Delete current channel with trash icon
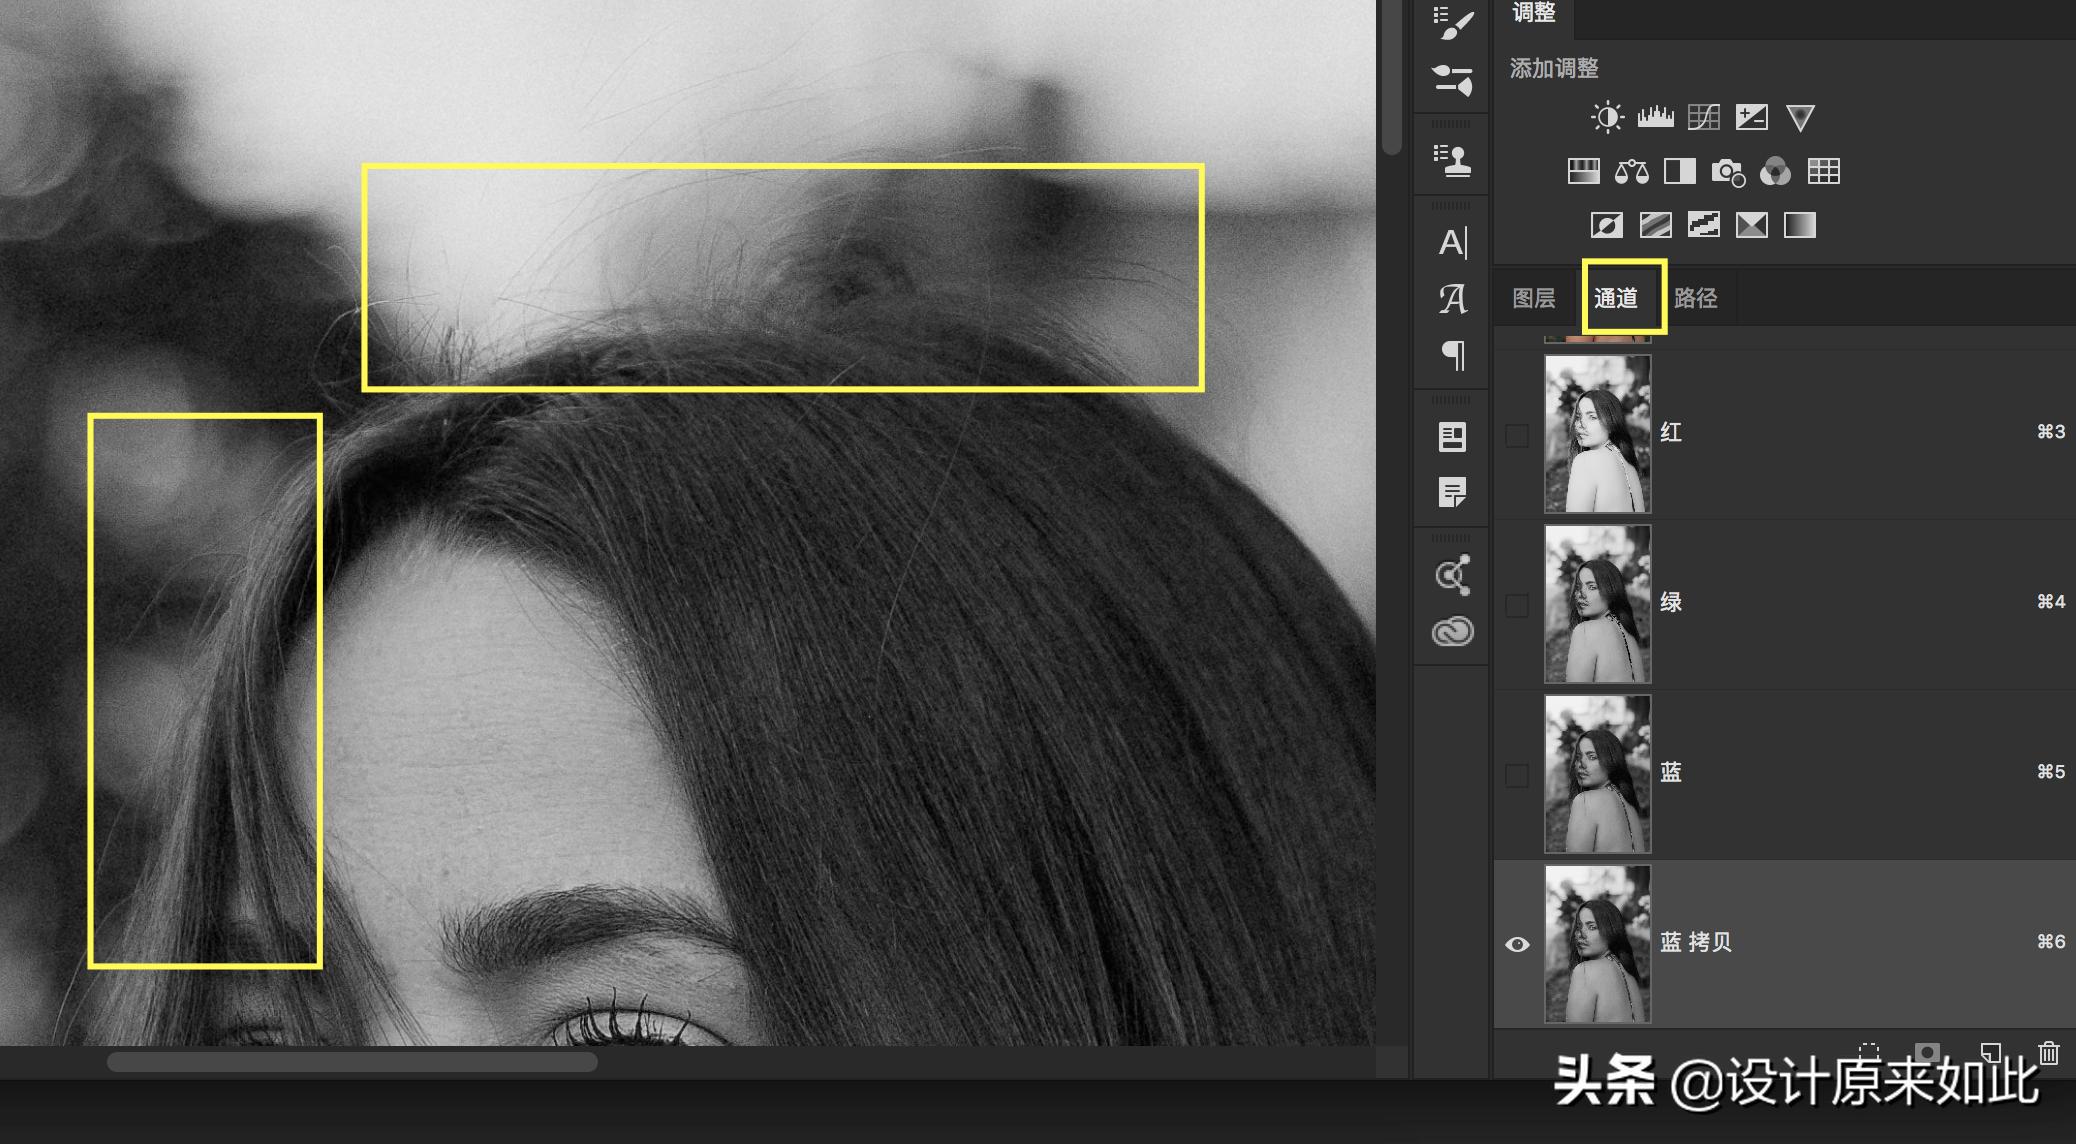 click(x=2049, y=1052)
